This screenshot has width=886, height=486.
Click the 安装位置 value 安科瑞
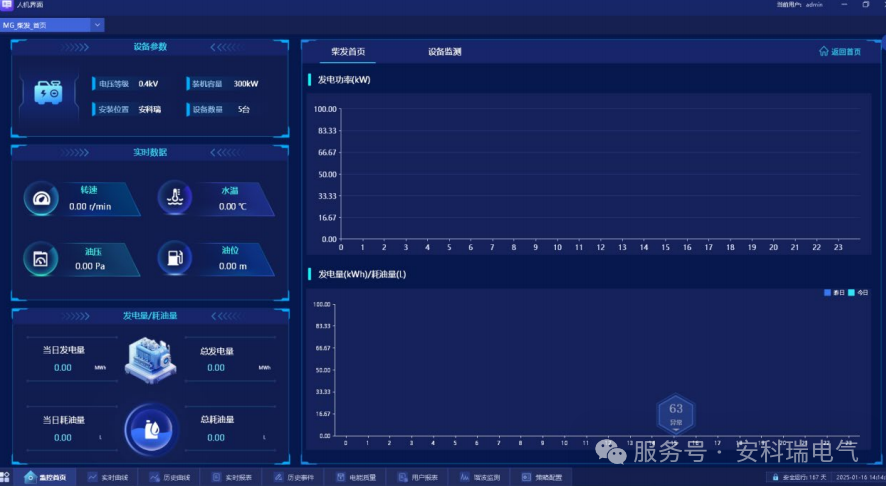tap(150, 109)
